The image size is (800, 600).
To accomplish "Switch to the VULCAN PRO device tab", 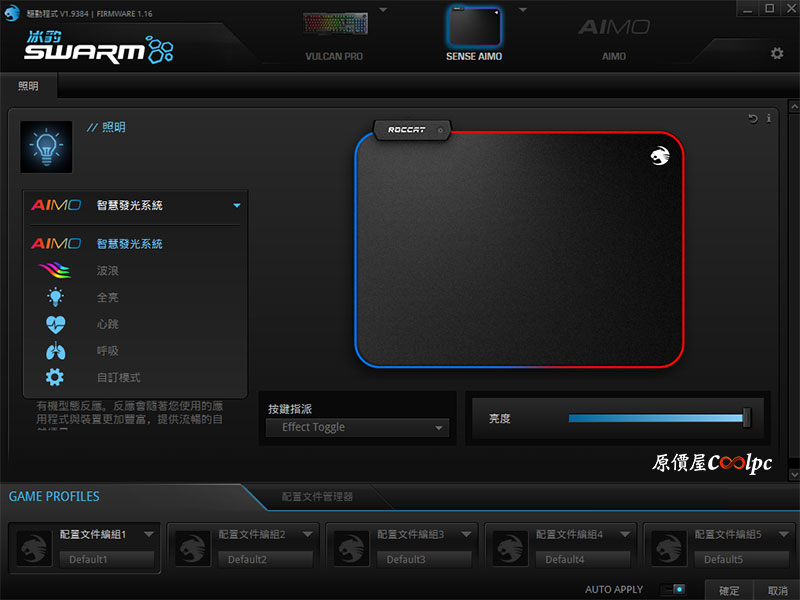I will 334,35.
